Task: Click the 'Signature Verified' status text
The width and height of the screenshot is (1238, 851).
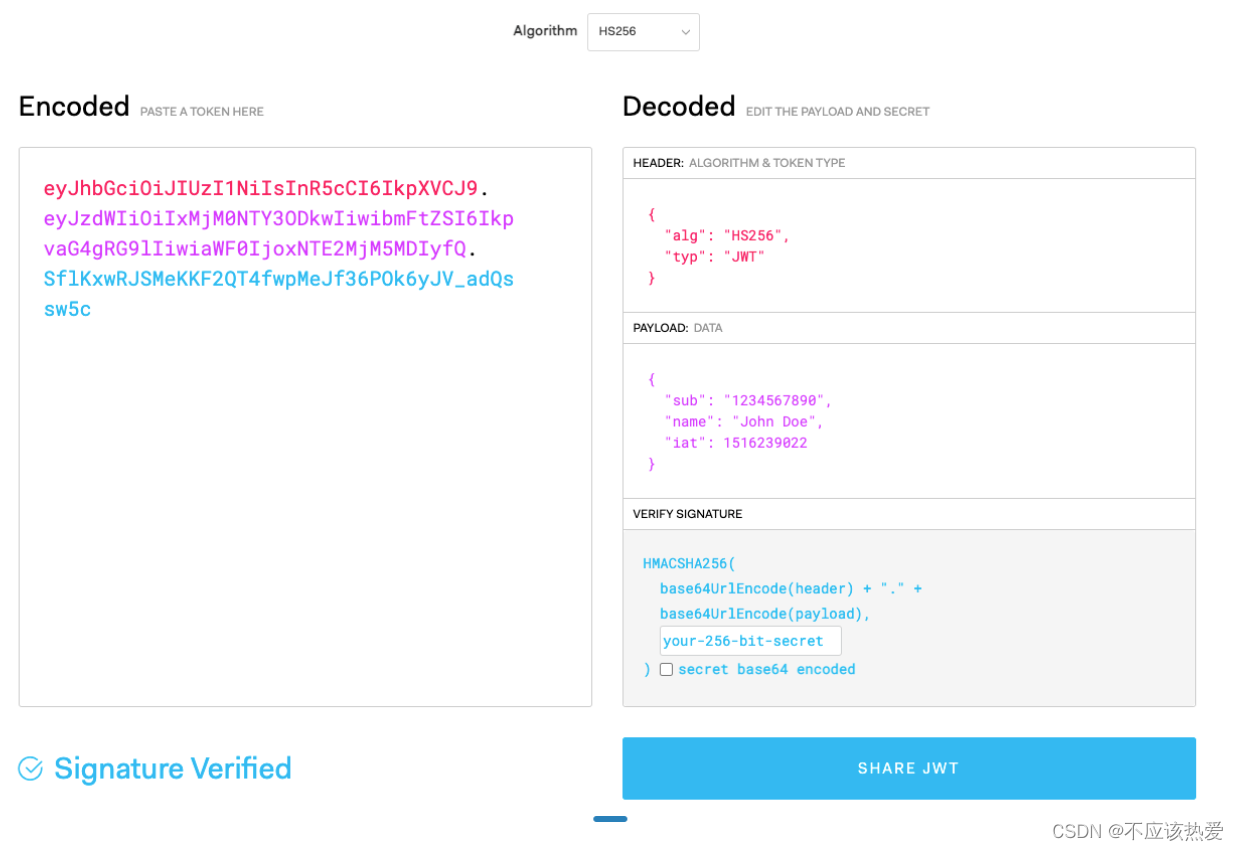Action: (x=173, y=768)
